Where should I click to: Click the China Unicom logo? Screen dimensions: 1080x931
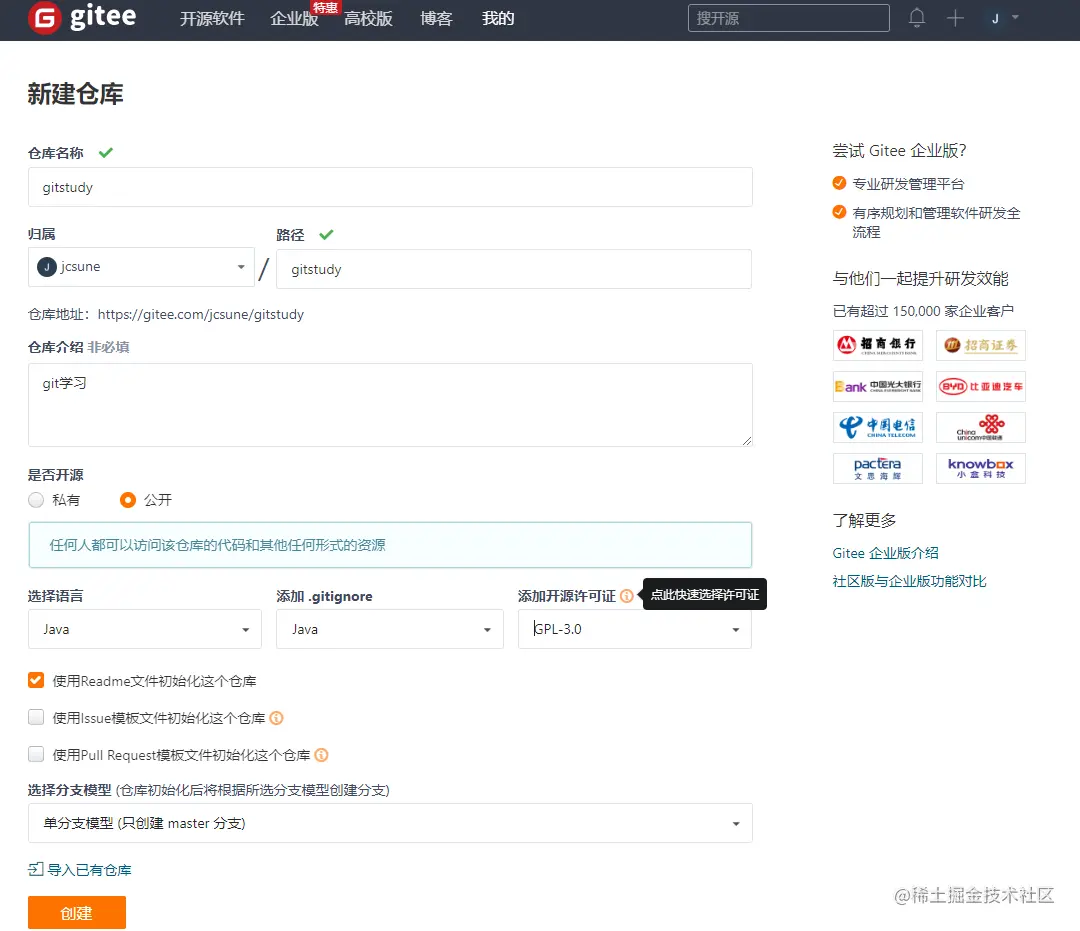980,428
